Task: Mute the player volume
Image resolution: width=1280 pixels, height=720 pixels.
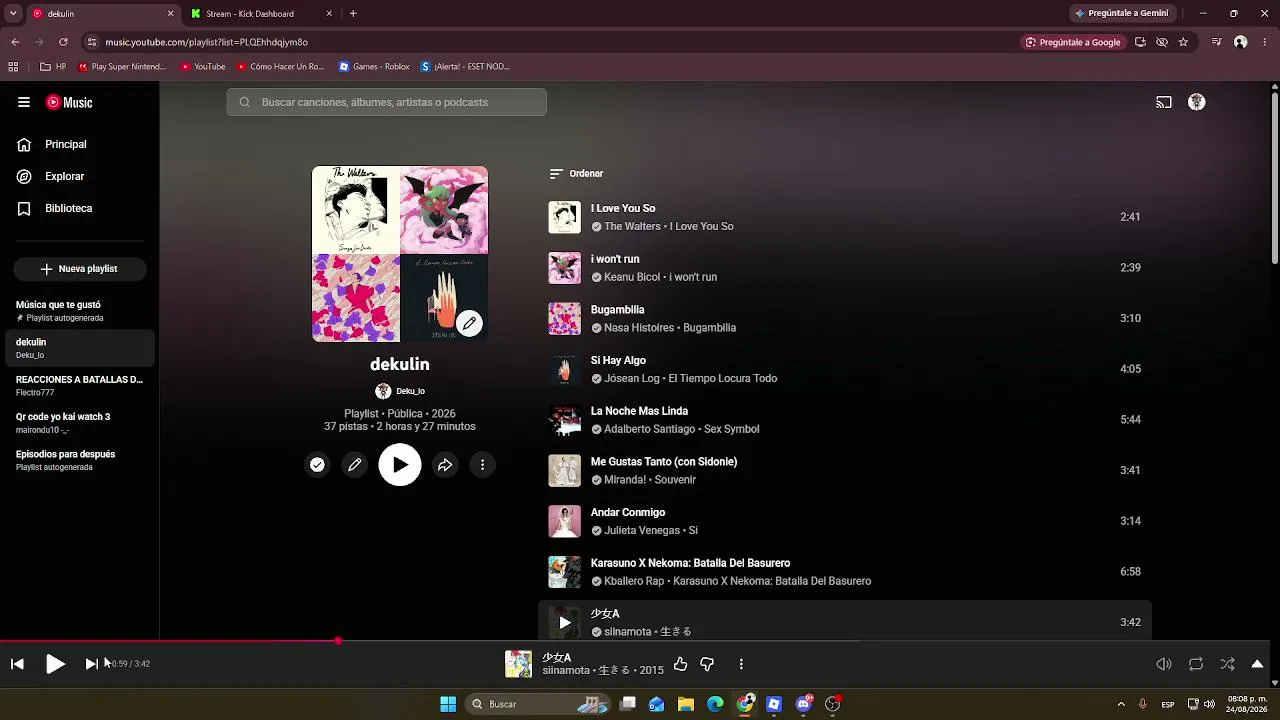Action: (1164, 664)
